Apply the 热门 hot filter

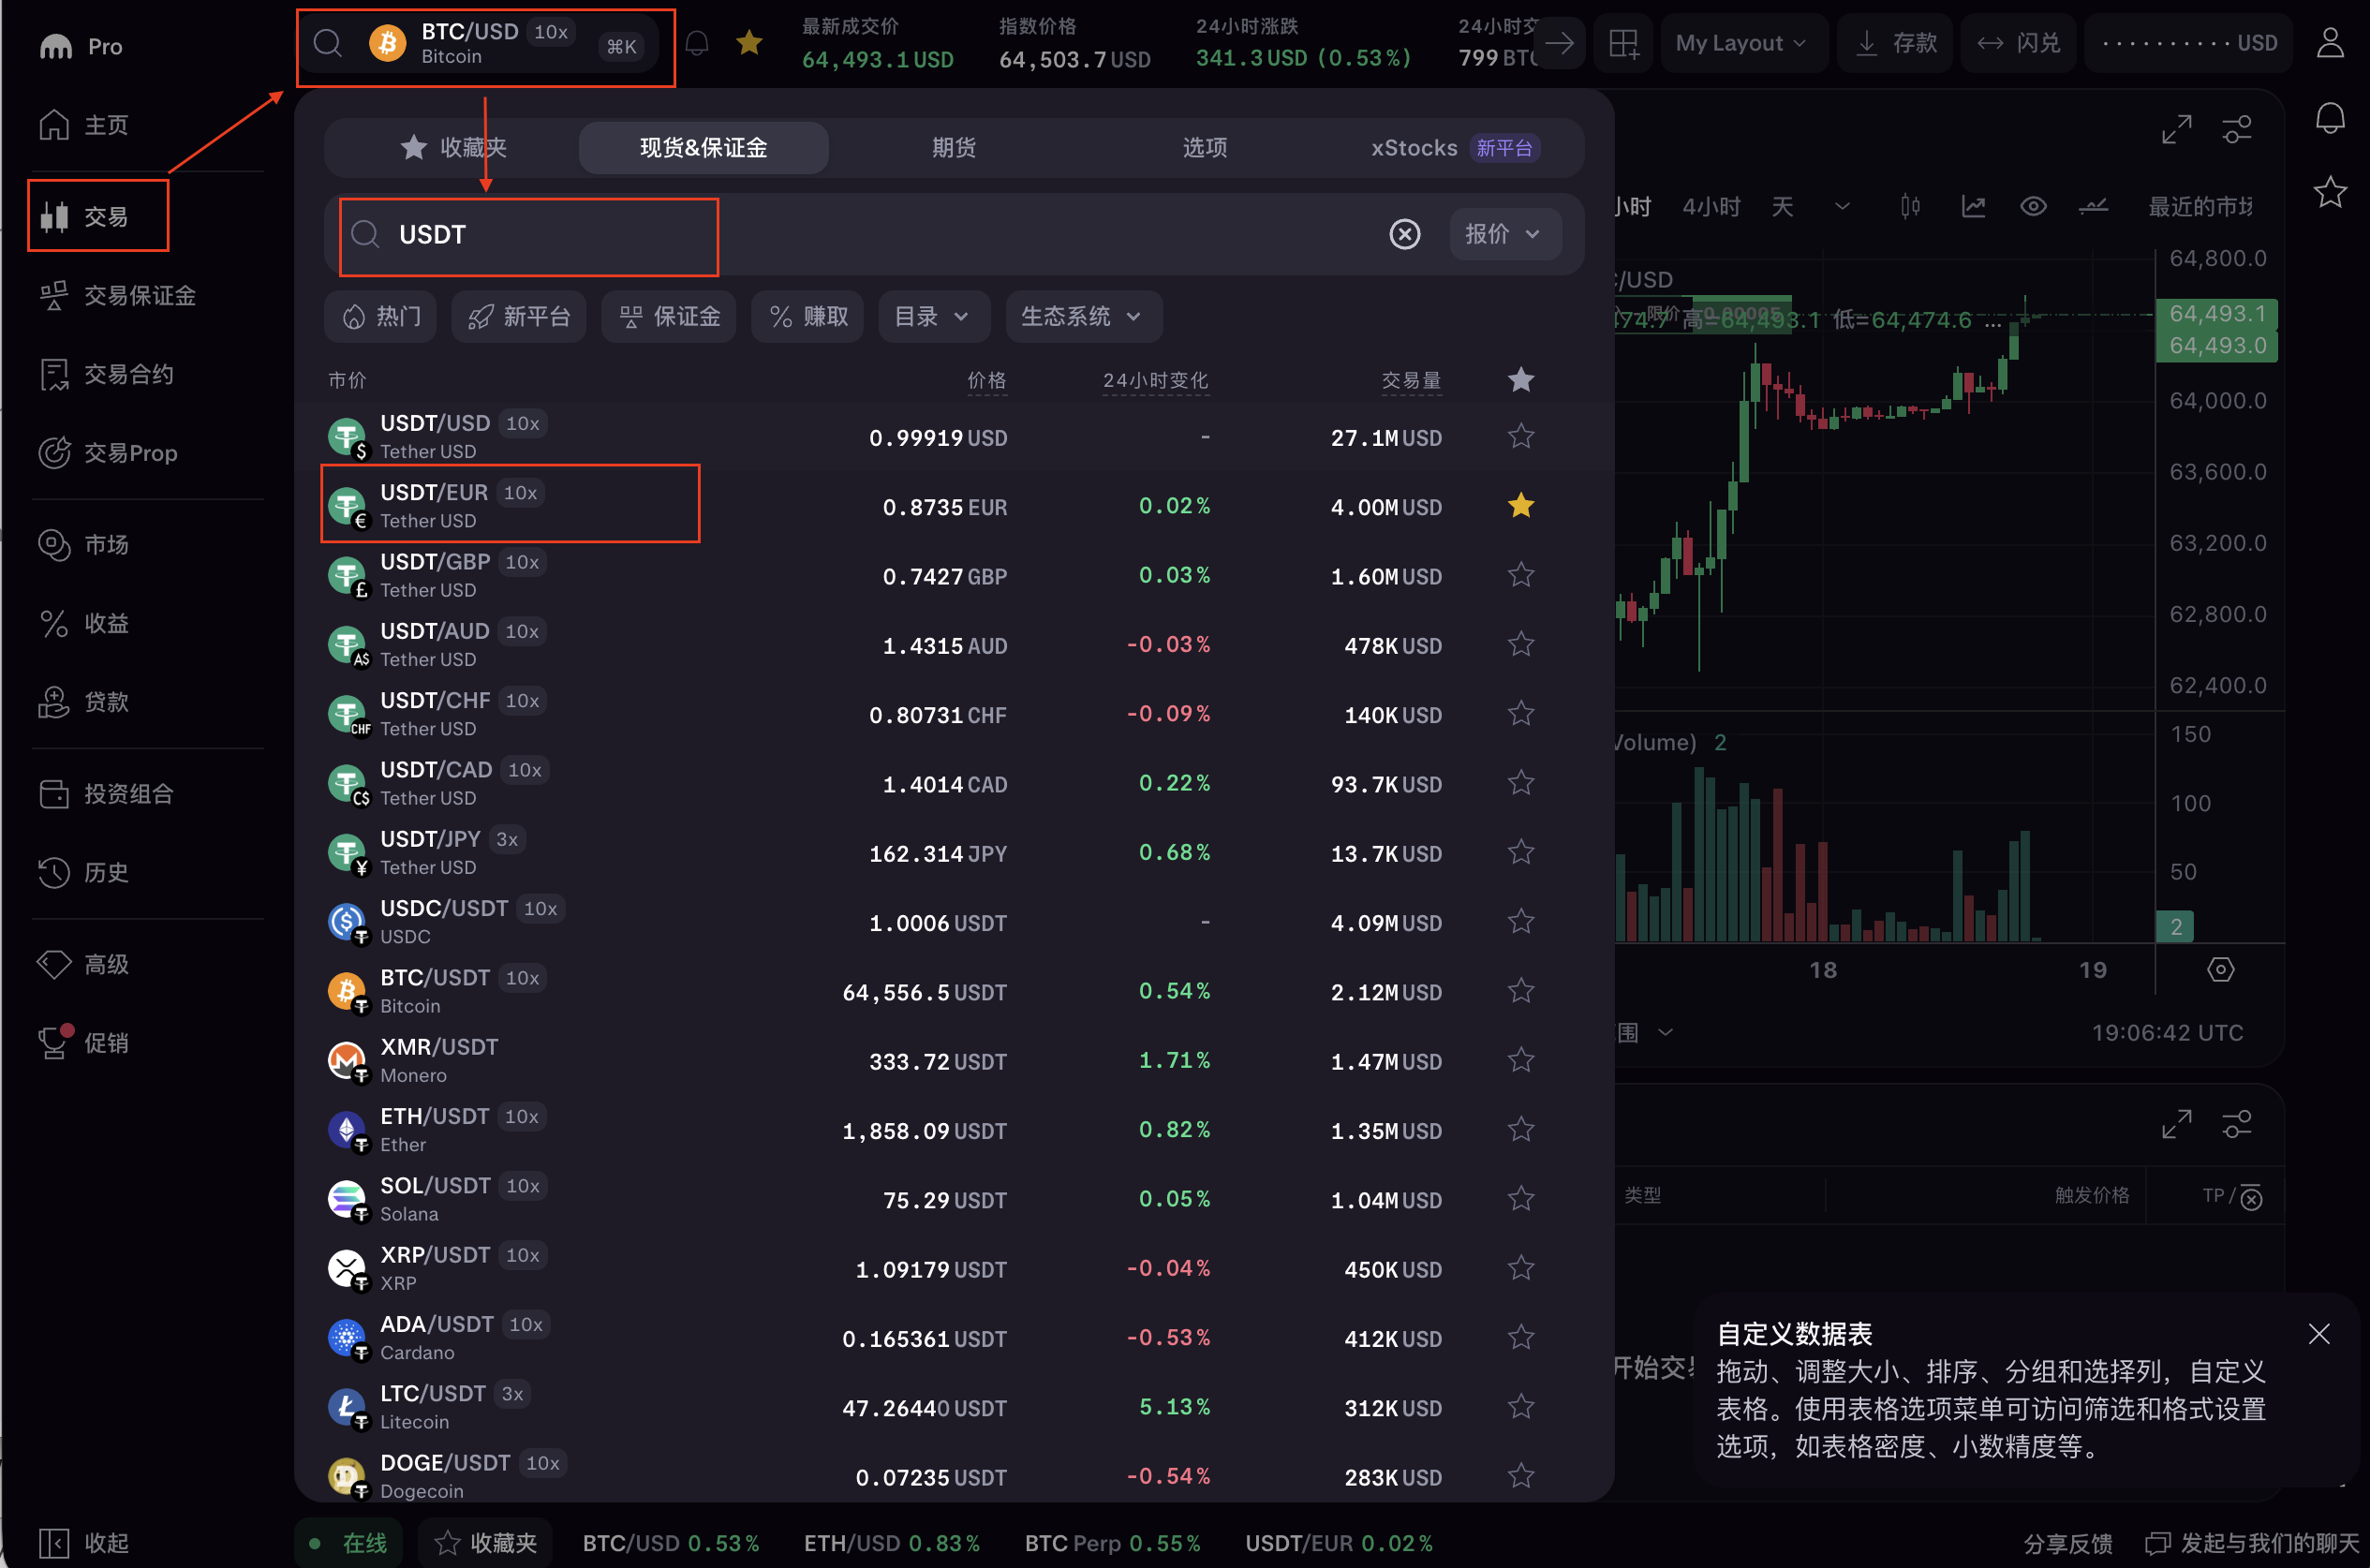tap(380, 317)
